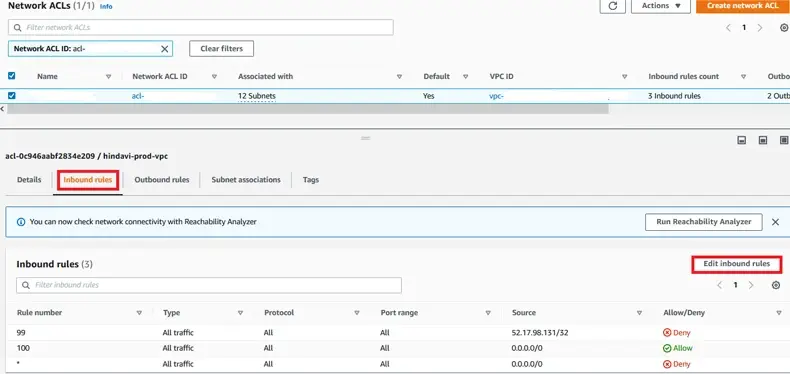Click the acl-0c946aabf2834e209 / hindavi-prod-vpc heading

pyautogui.click(x=87, y=156)
